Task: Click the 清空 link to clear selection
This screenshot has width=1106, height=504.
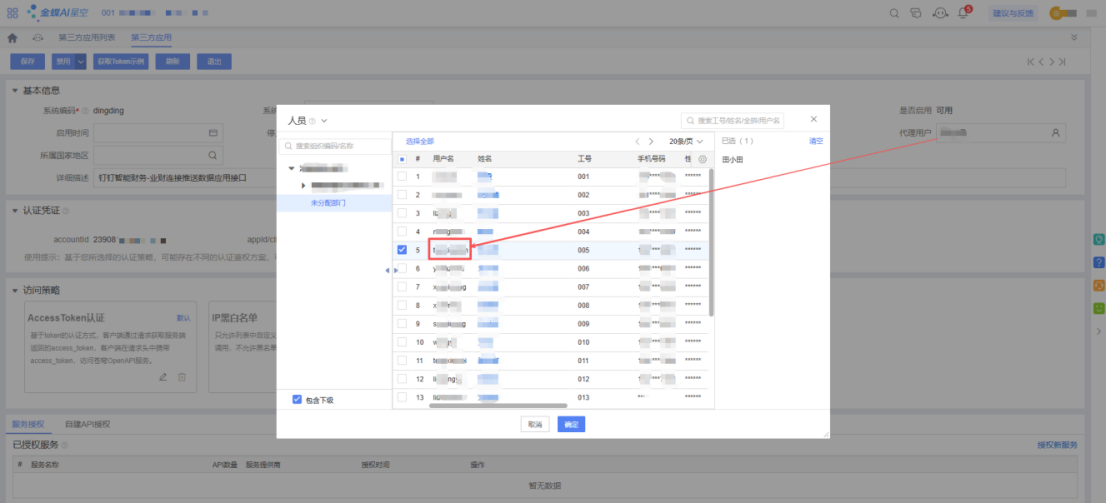Action: [815, 141]
